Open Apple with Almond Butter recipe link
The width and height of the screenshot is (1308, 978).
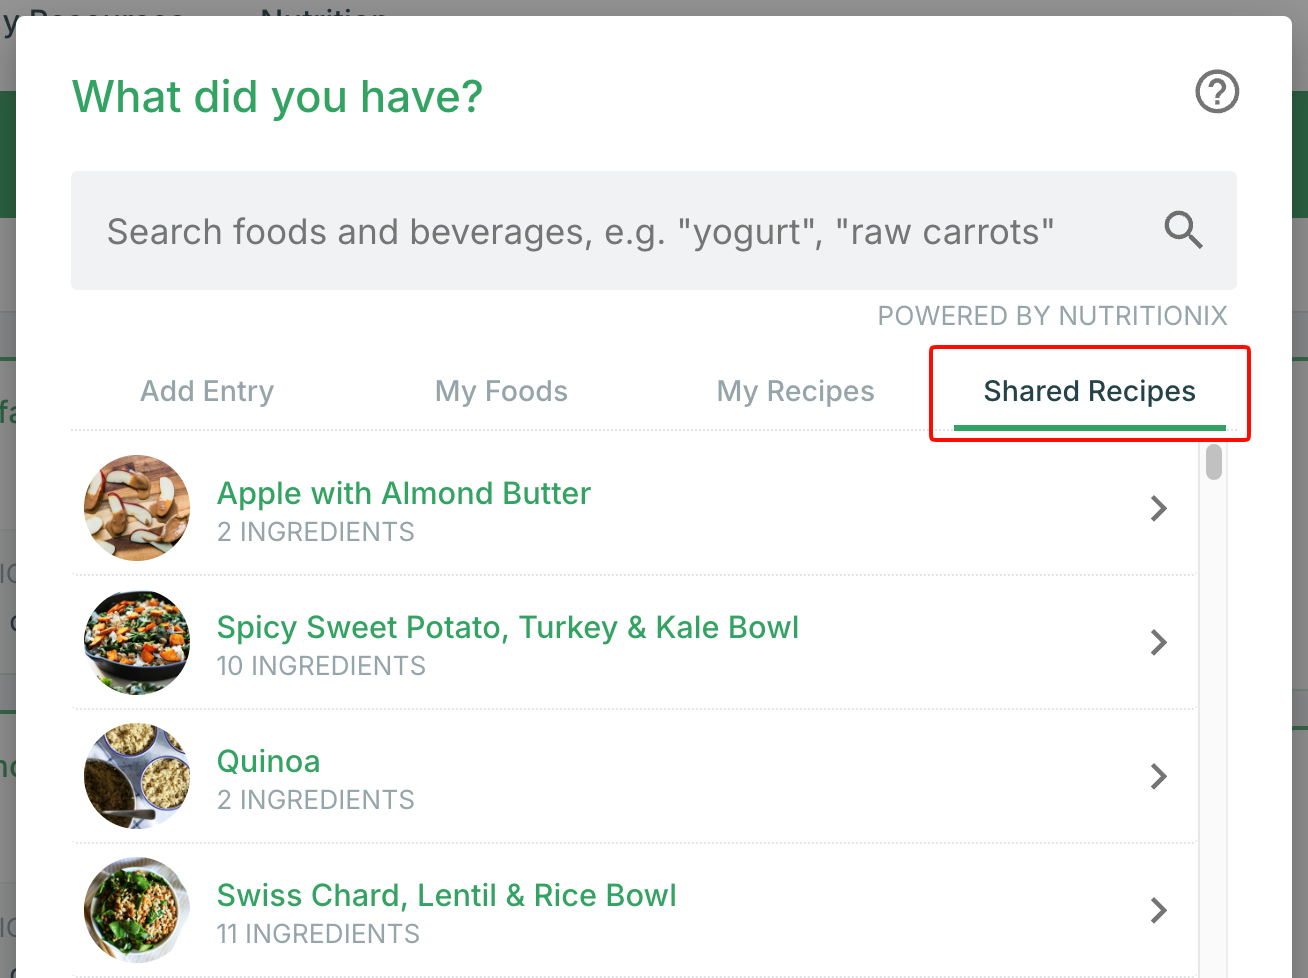point(404,493)
